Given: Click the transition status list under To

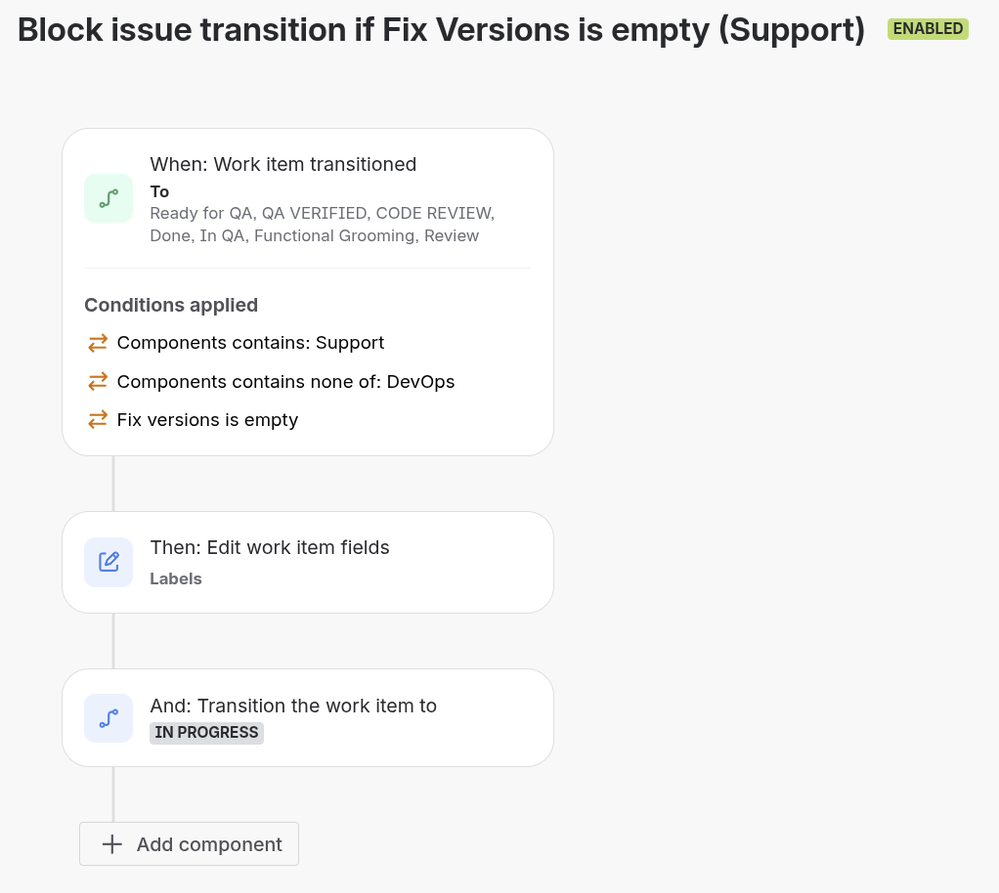Looking at the screenshot, I should coord(322,224).
